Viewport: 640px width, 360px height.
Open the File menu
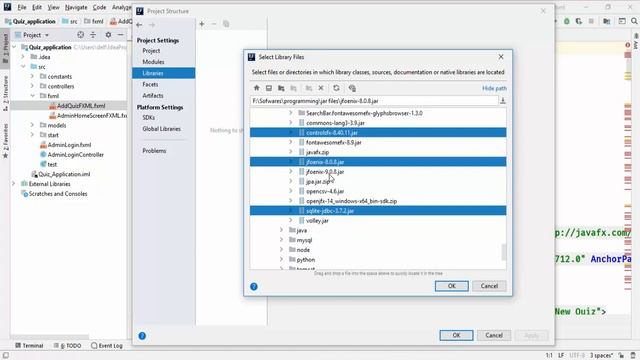pyautogui.click(x=22, y=7)
